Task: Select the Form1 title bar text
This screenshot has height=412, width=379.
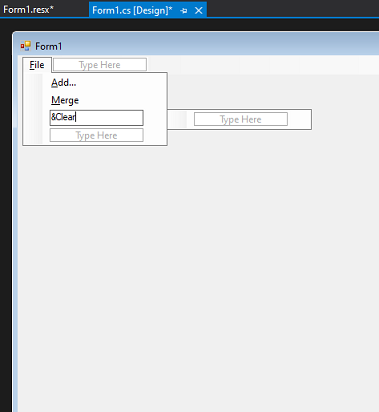Action: 49,46
